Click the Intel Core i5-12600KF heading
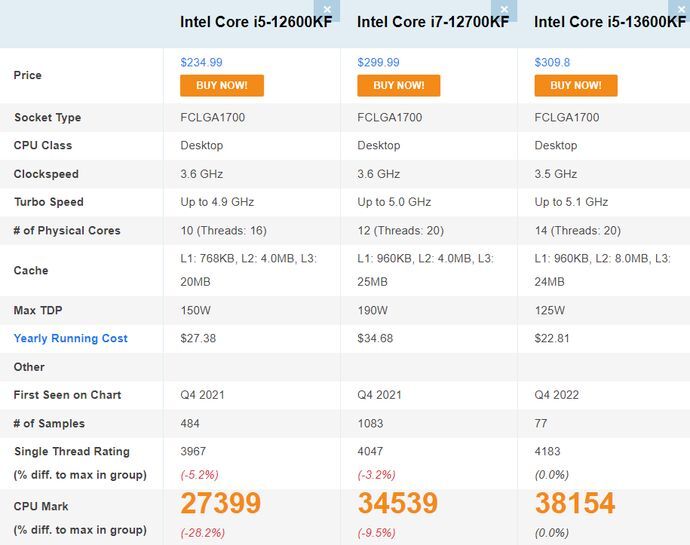690x545 pixels. tap(256, 22)
